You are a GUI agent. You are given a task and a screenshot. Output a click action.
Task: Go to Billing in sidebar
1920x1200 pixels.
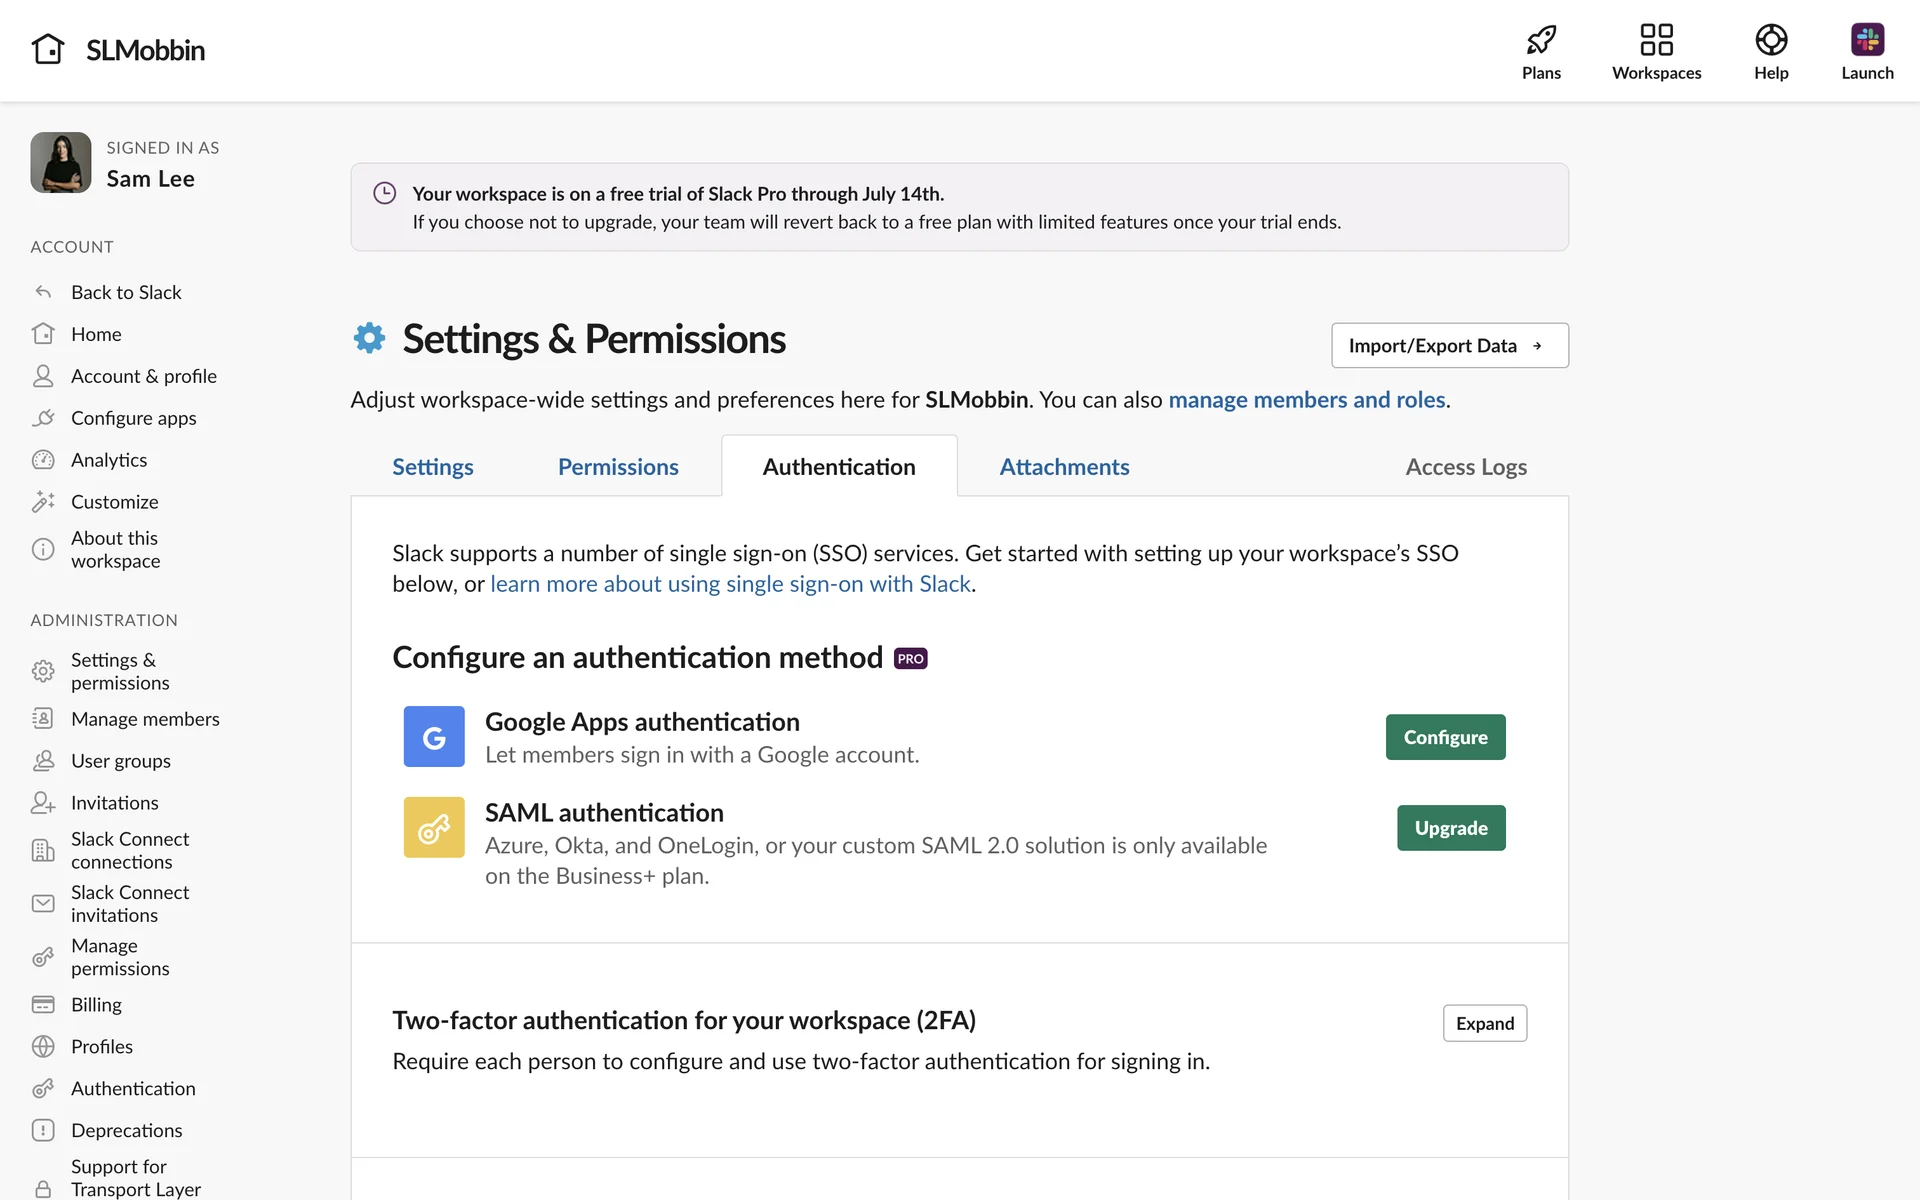click(x=96, y=1005)
